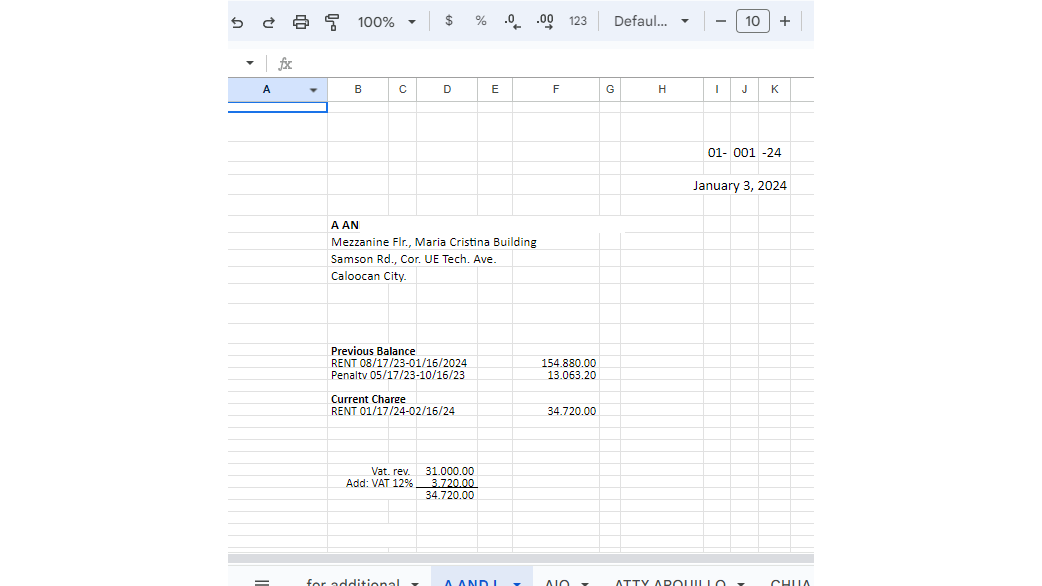This screenshot has height=586, width=1042.
Task: Select column I header
Action: [x=716, y=90]
